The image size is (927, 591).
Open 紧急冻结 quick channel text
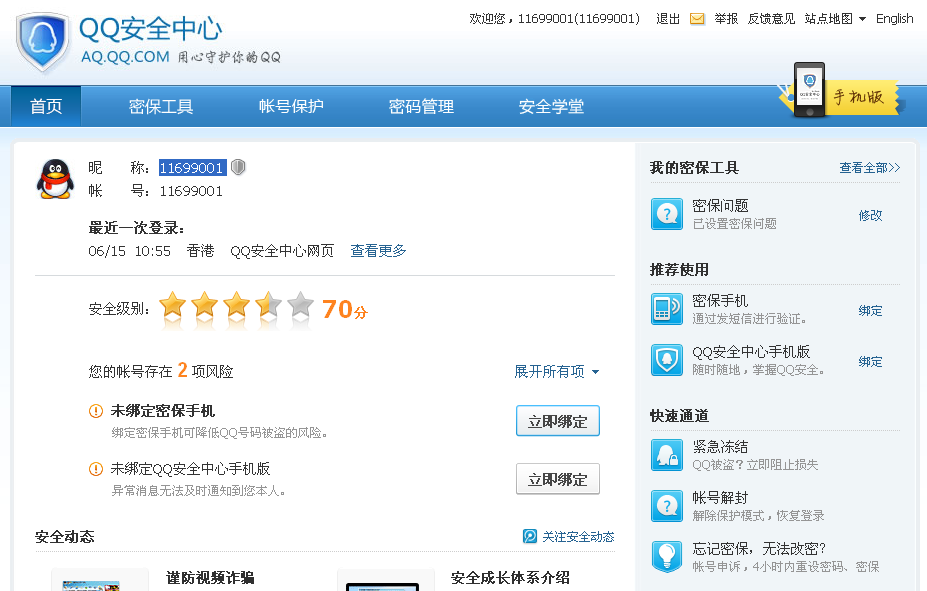click(x=720, y=447)
